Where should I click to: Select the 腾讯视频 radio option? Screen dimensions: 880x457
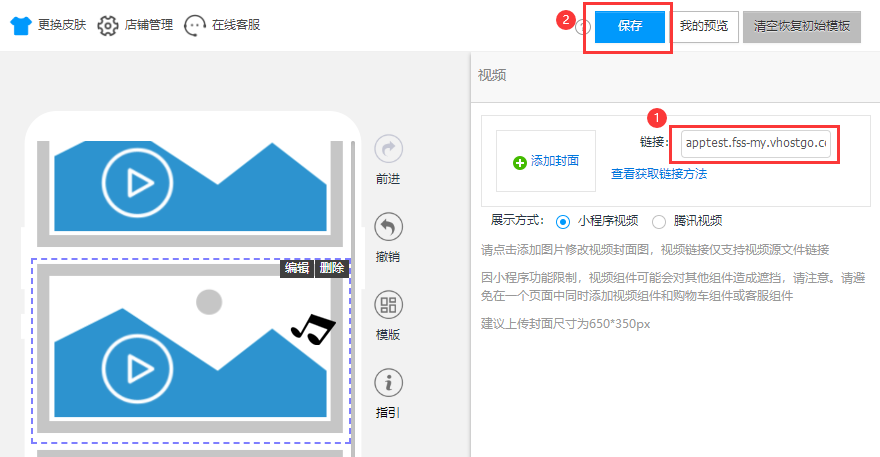coord(659,221)
